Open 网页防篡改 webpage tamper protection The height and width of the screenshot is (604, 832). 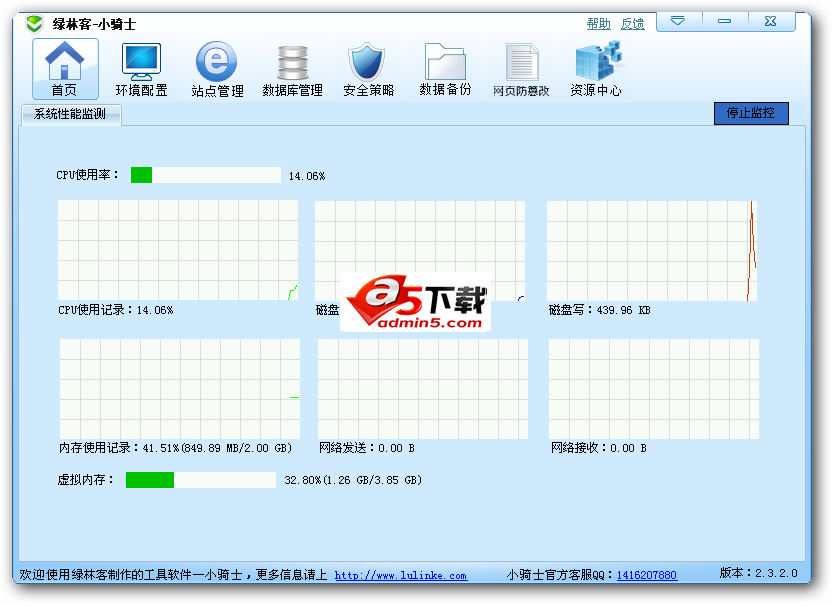521,69
